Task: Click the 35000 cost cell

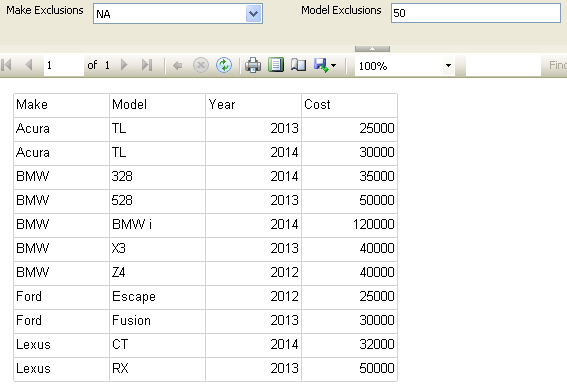Action: 349,177
